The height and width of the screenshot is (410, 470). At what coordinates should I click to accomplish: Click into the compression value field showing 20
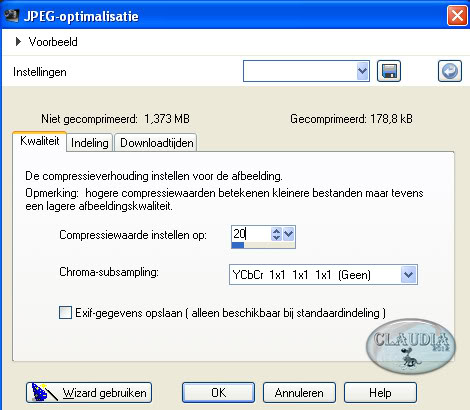(x=251, y=234)
